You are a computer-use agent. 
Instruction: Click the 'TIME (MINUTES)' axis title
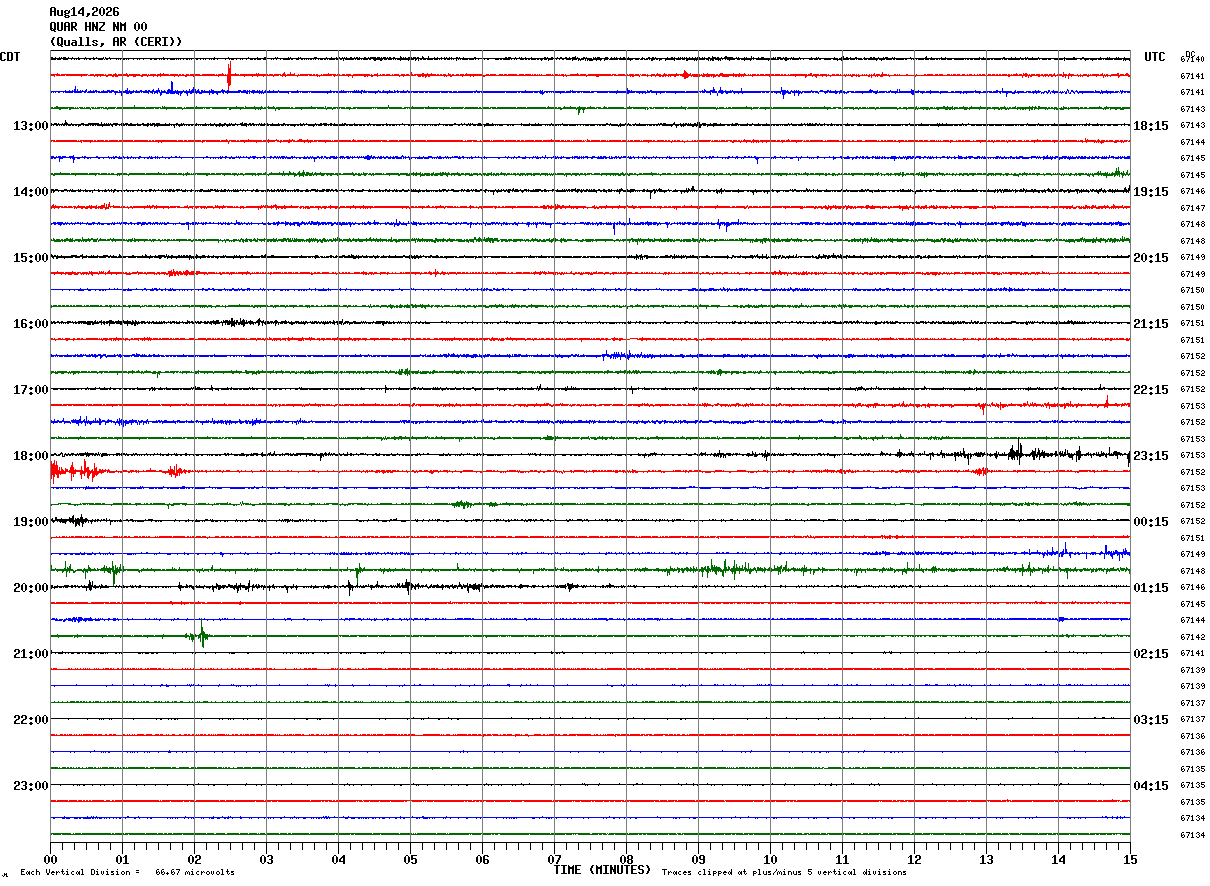coord(602,870)
